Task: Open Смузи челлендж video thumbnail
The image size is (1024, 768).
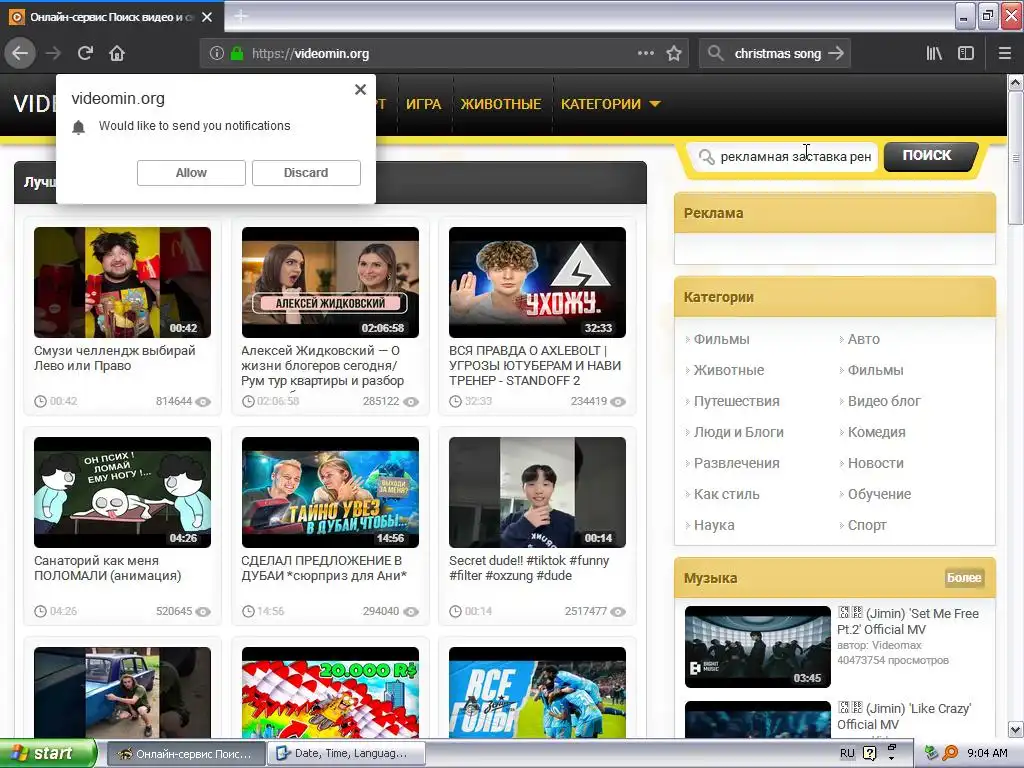Action: pyautogui.click(x=122, y=282)
